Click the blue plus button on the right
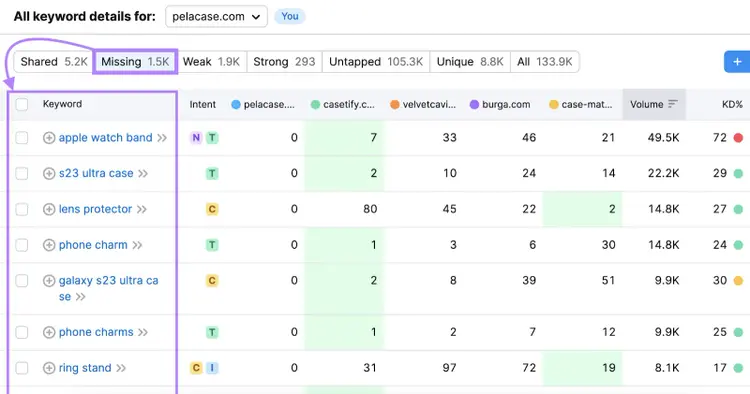The image size is (750, 394). (737, 62)
